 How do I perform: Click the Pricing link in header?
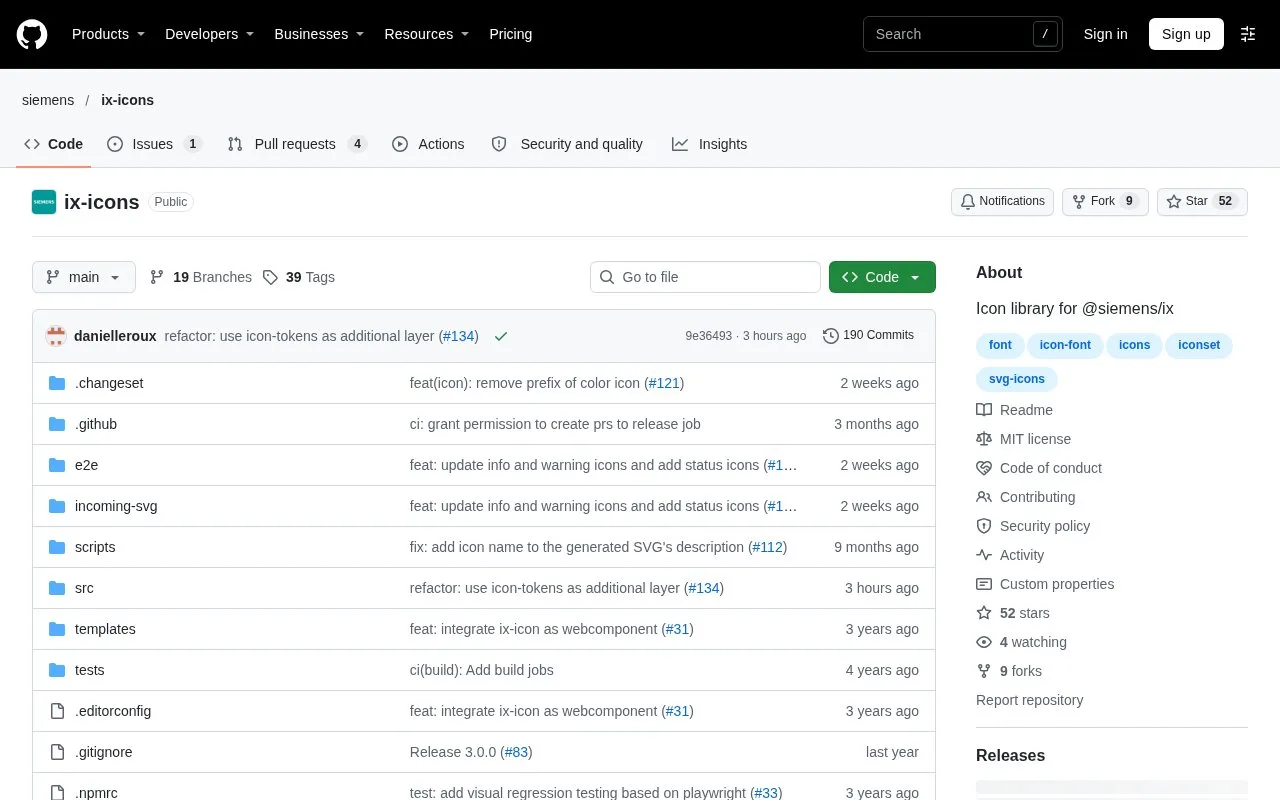510,34
